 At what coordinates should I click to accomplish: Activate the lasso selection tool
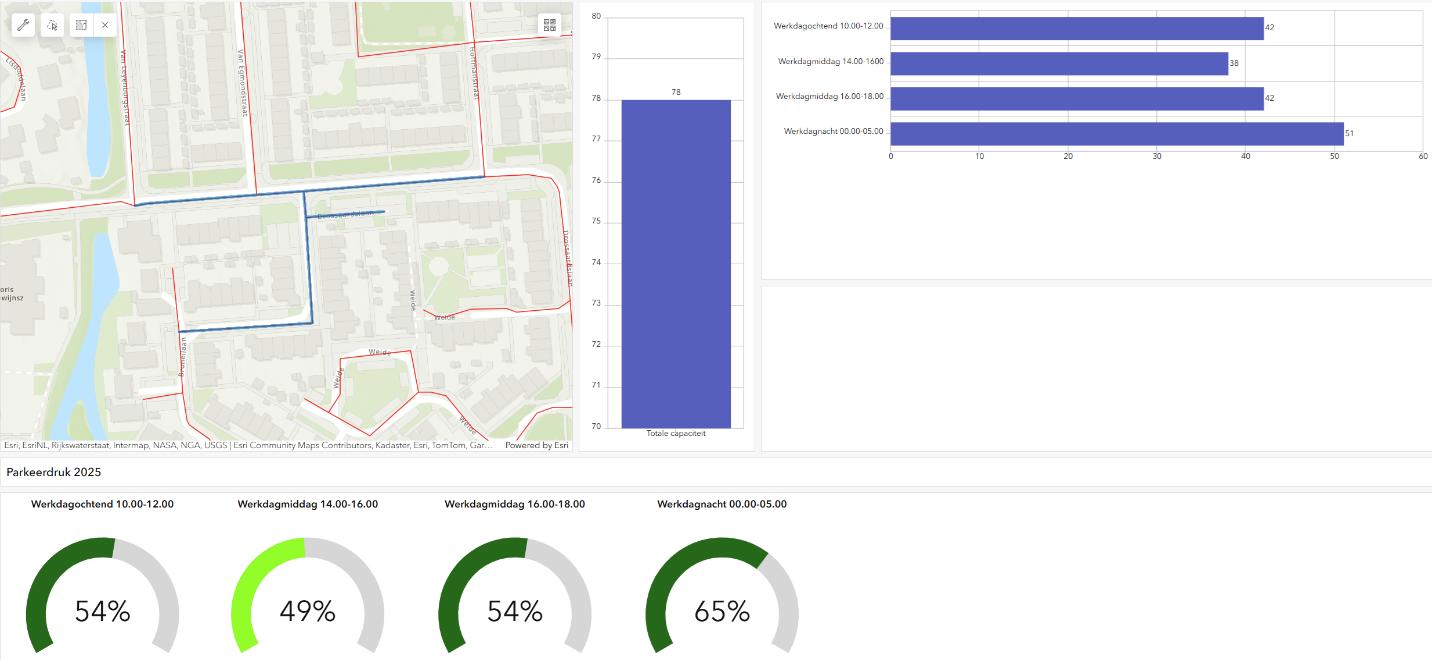(x=52, y=25)
